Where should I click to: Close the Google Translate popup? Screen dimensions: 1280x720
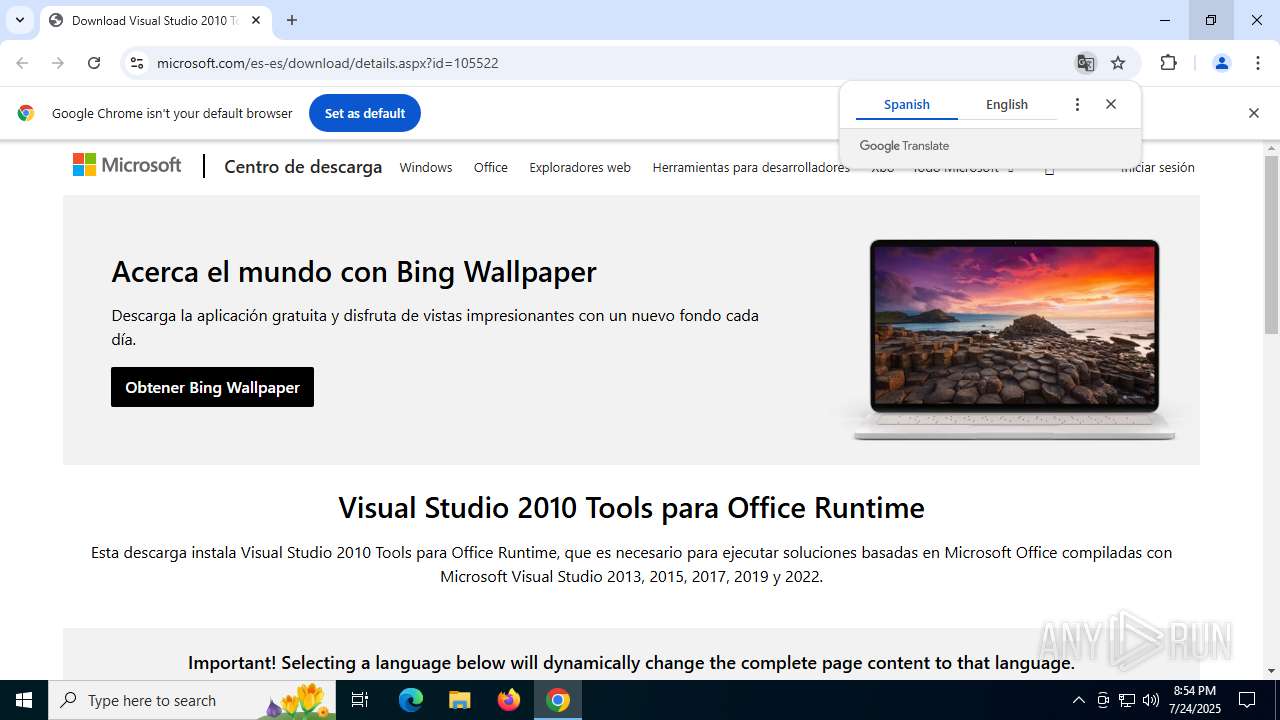1111,104
